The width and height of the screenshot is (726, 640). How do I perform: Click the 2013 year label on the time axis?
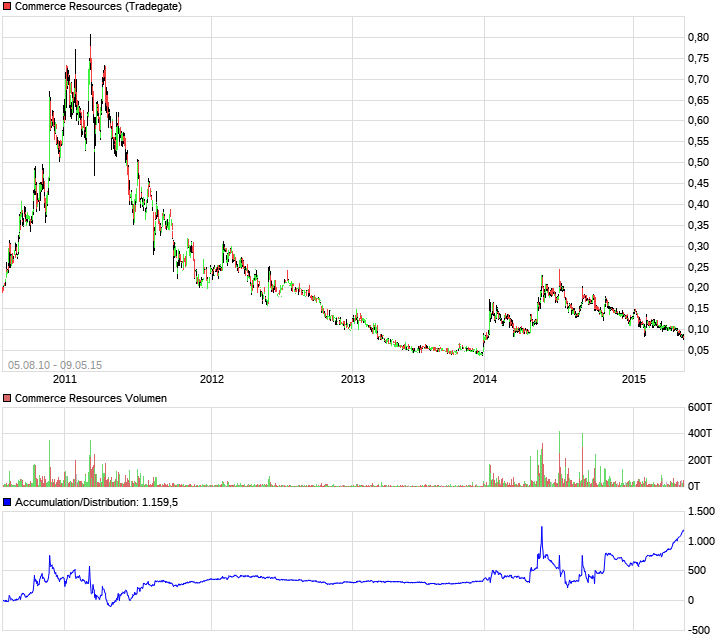coord(353,379)
